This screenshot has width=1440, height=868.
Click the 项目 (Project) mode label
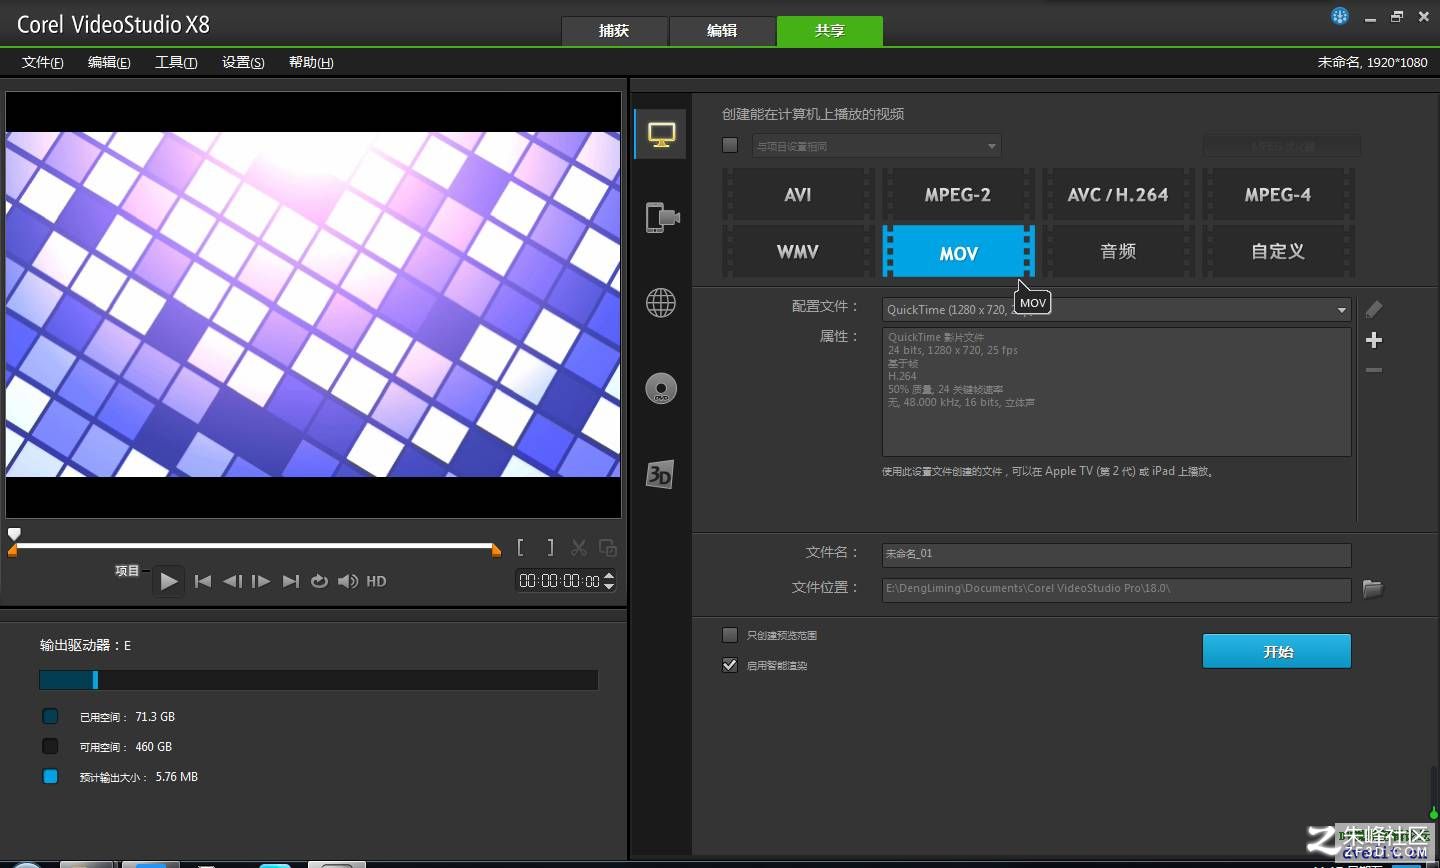click(127, 571)
